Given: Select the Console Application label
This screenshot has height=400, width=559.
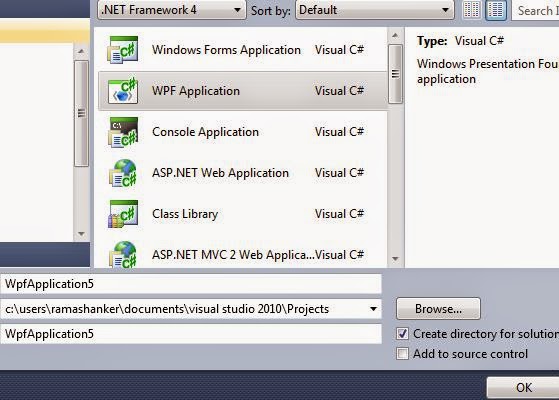Looking at the screenshot, I should click(x=205, y=132).
